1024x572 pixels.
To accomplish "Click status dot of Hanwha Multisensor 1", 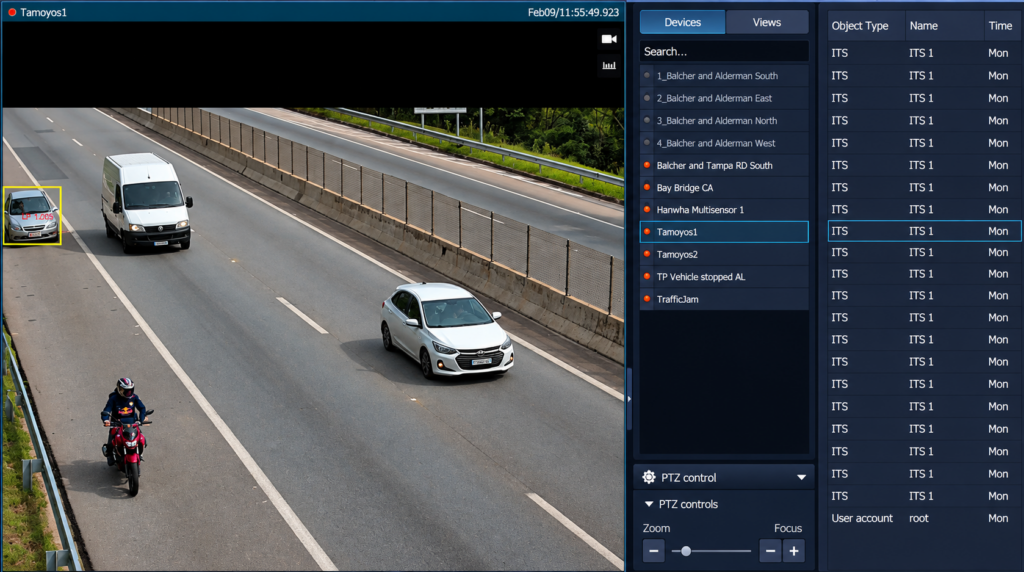I will click(647, 210).
